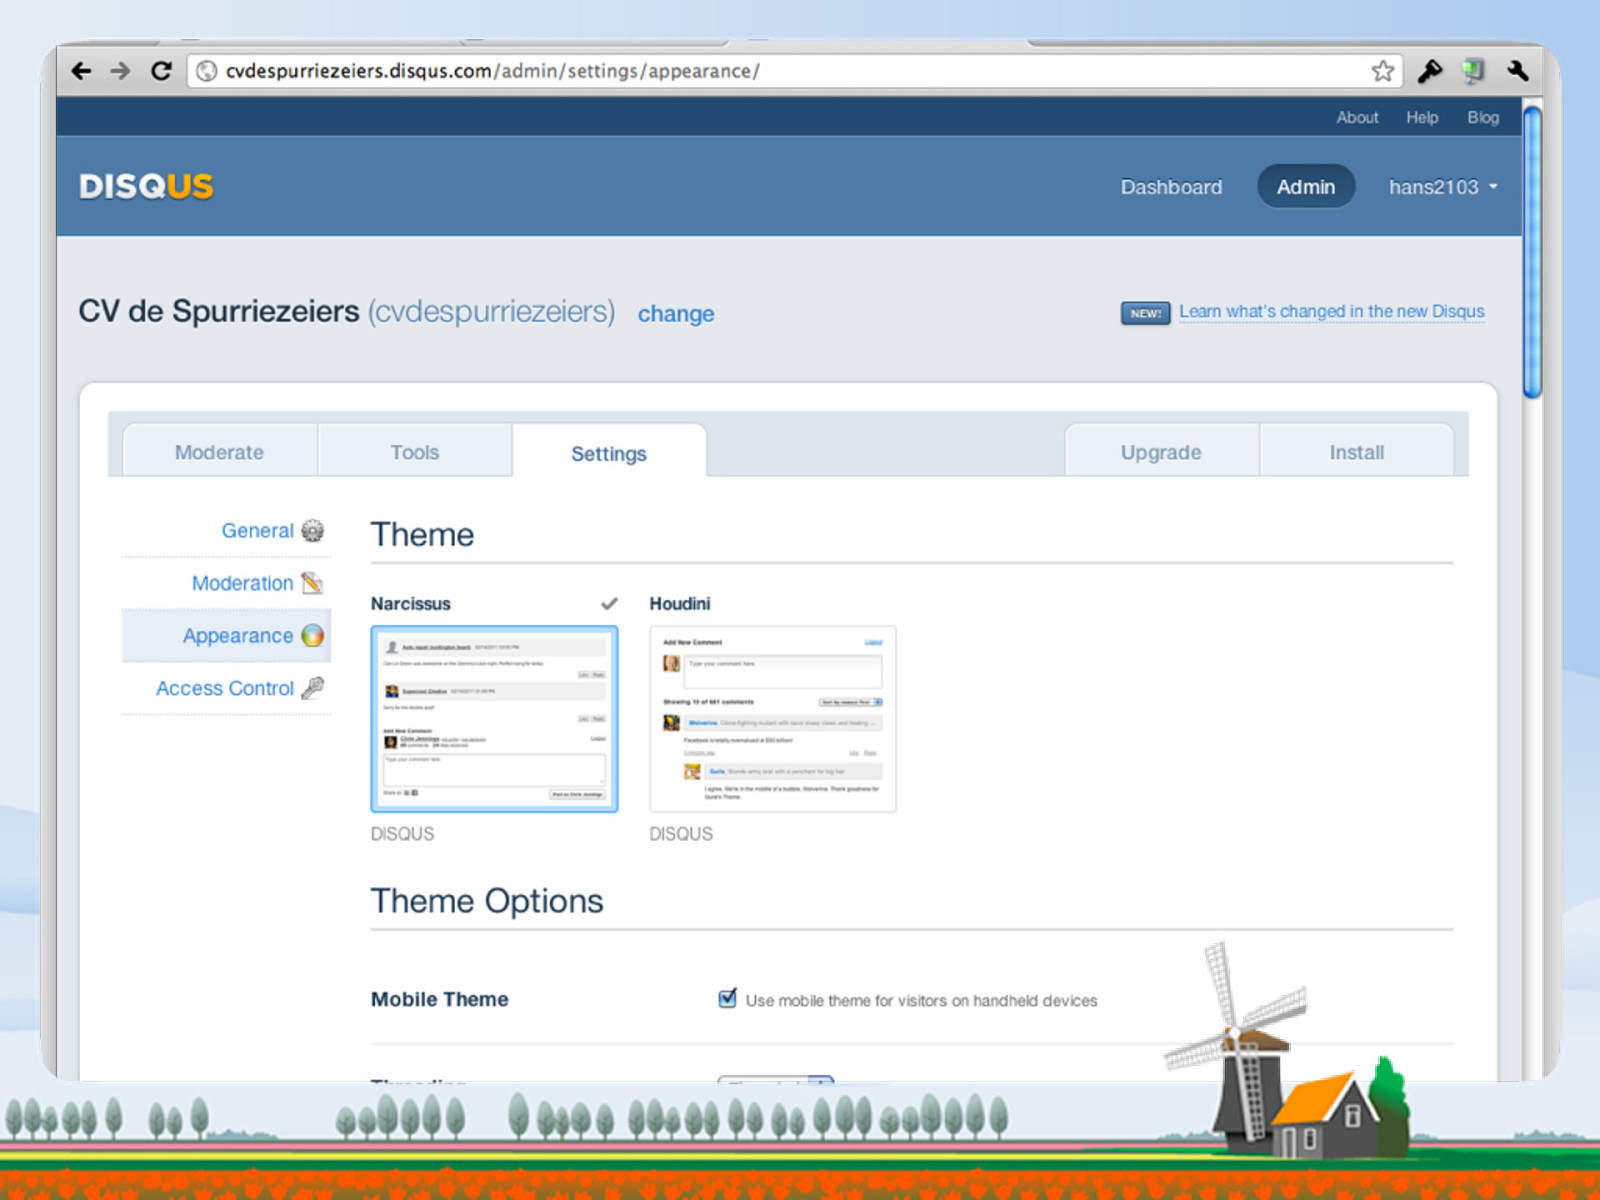Select the Houdini theme thumbnail
This screenshot has height=1200, width=1600.
[x=773, y=719]
